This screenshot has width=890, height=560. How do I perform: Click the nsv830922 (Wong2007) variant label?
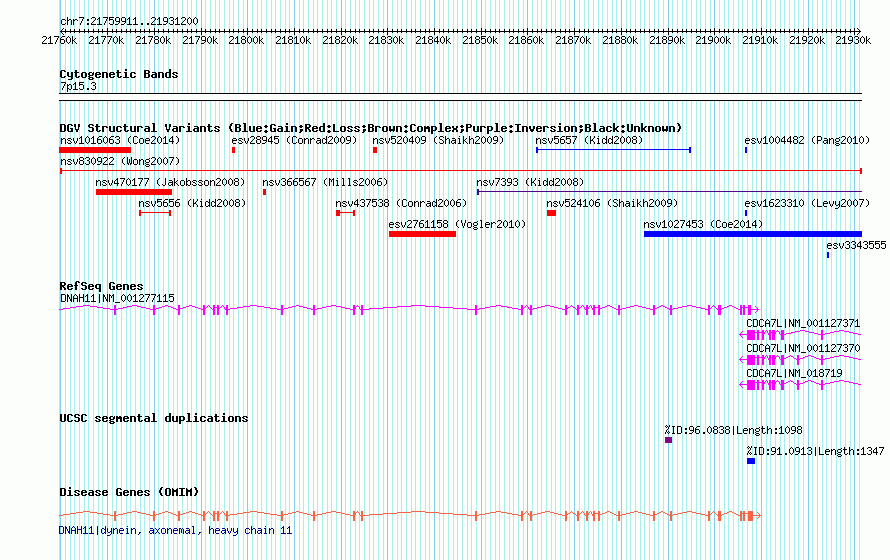click(120, 161)
